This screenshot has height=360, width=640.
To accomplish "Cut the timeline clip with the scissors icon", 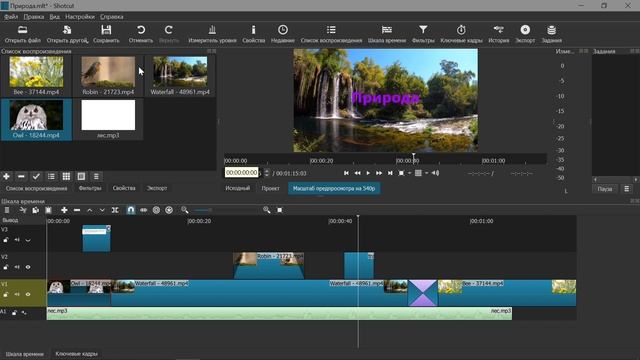I will [23, 210].
